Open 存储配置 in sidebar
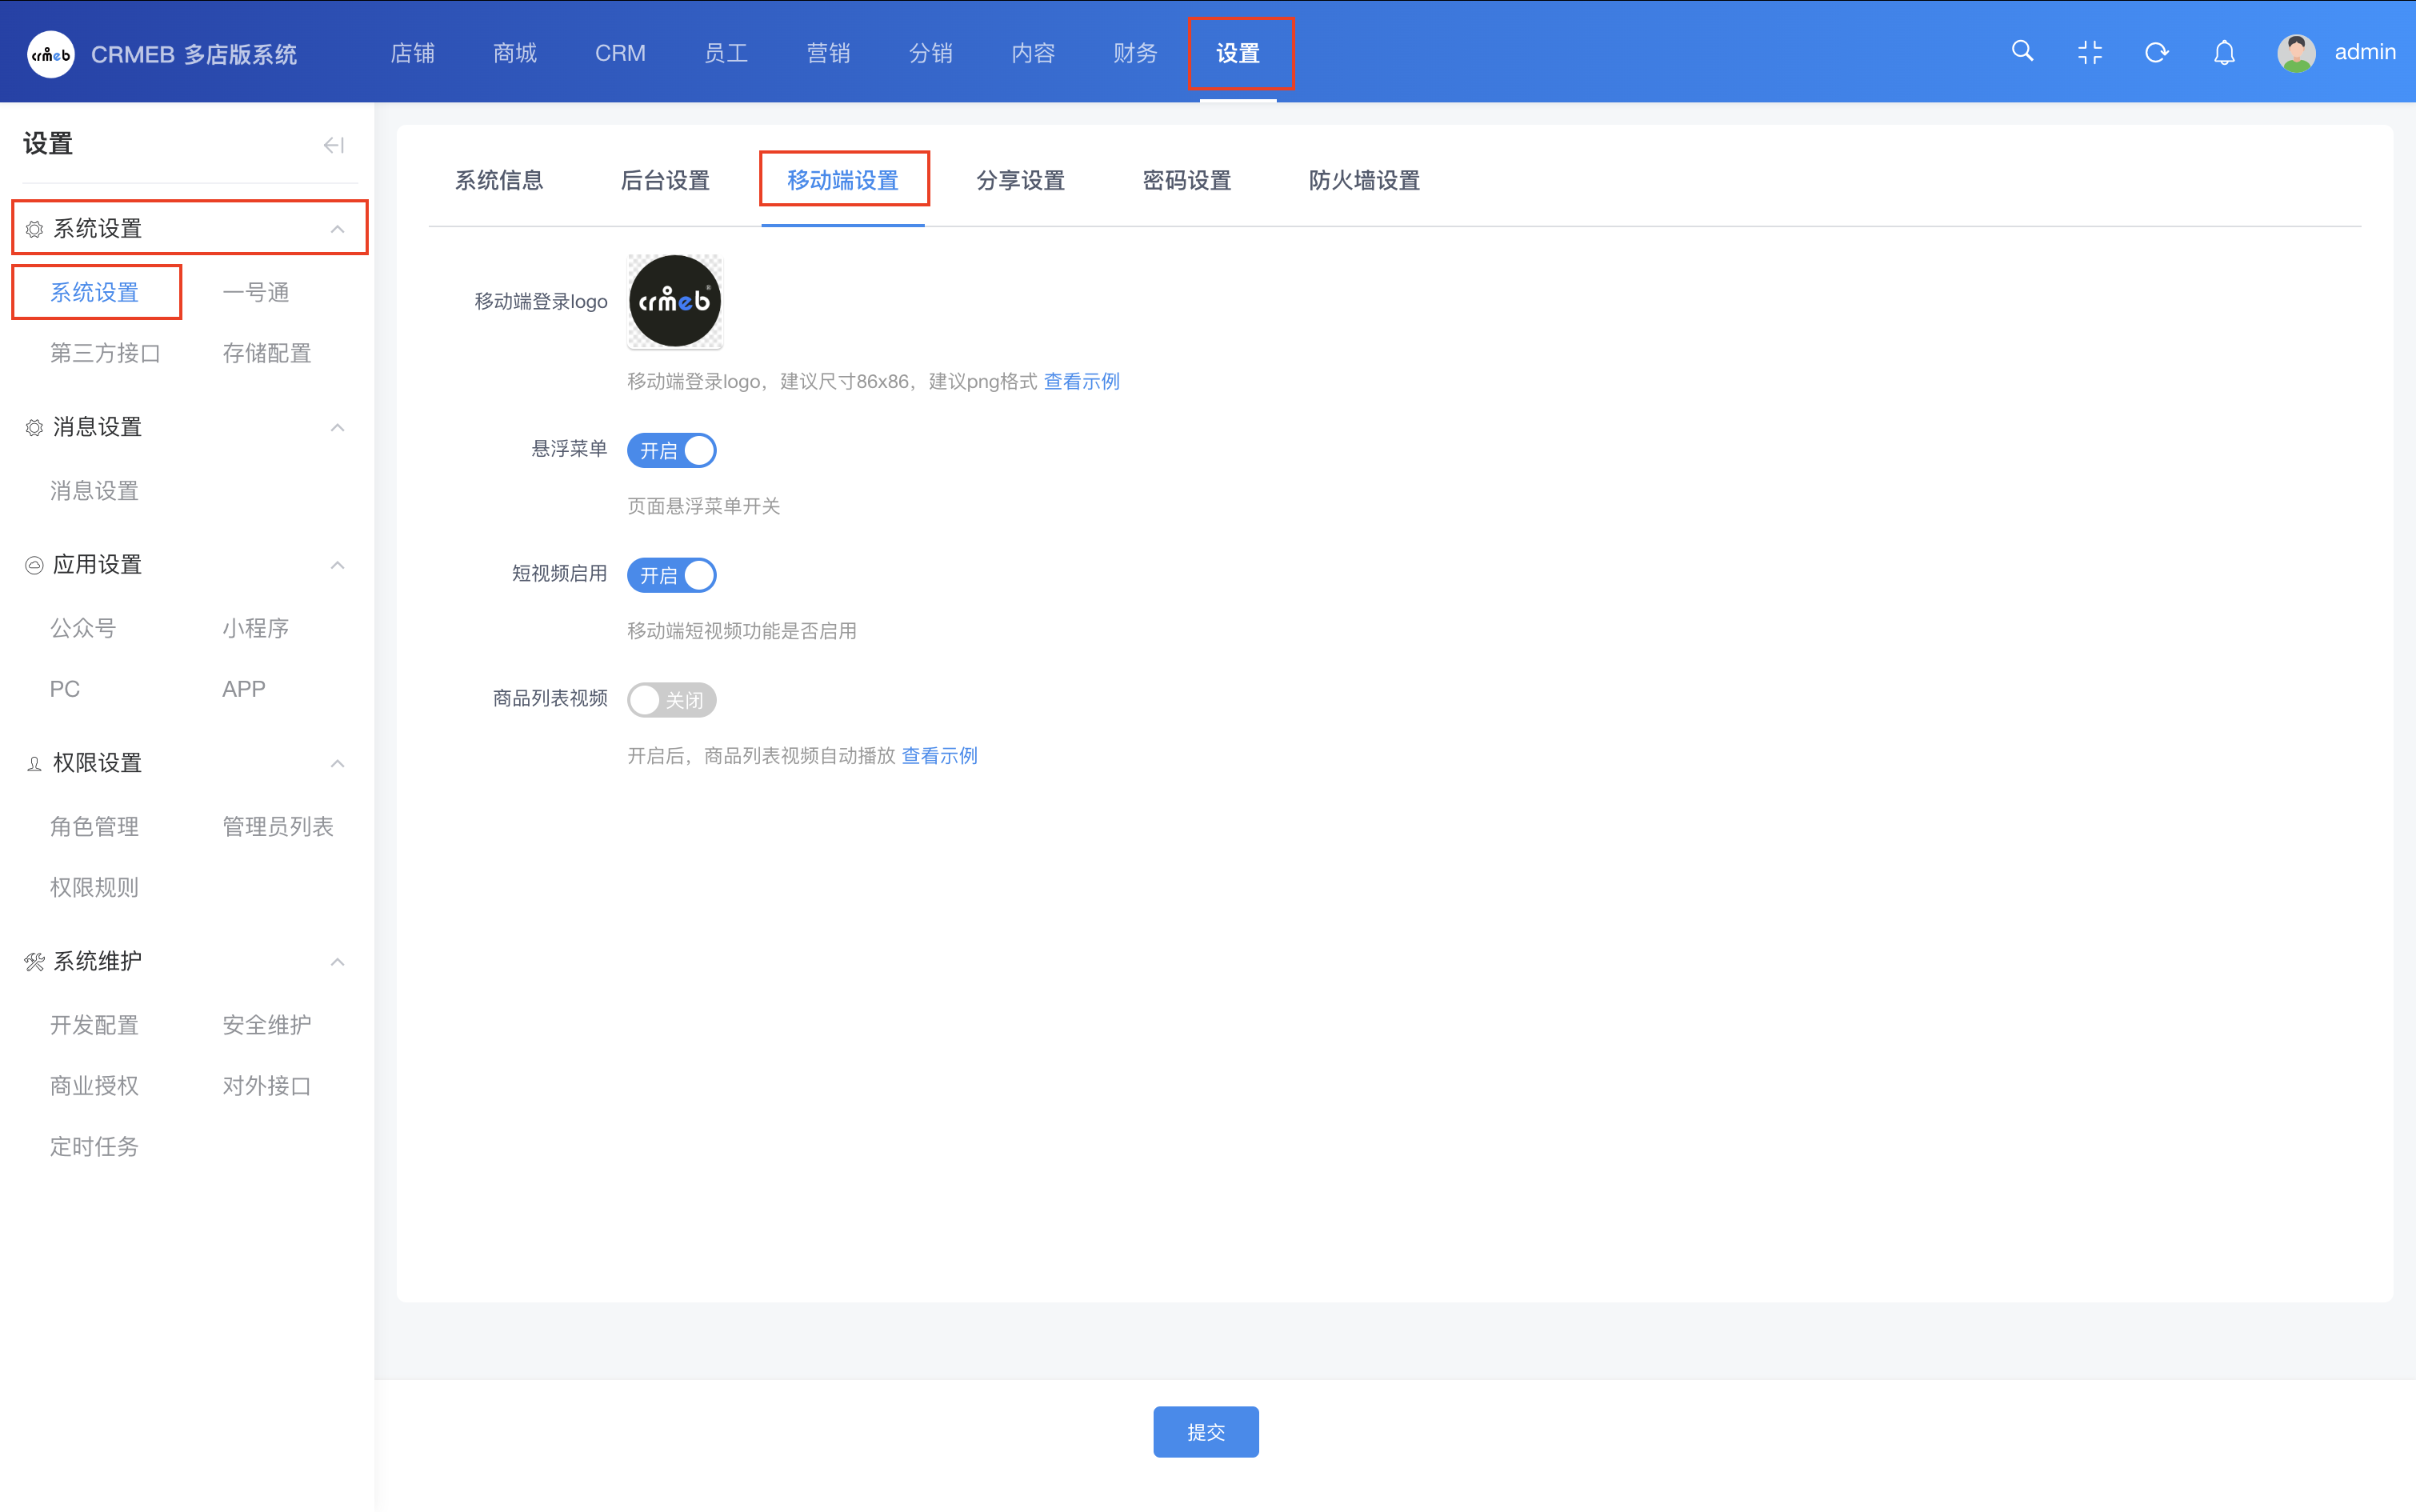 pyautogui.click(x=267, y=353)
